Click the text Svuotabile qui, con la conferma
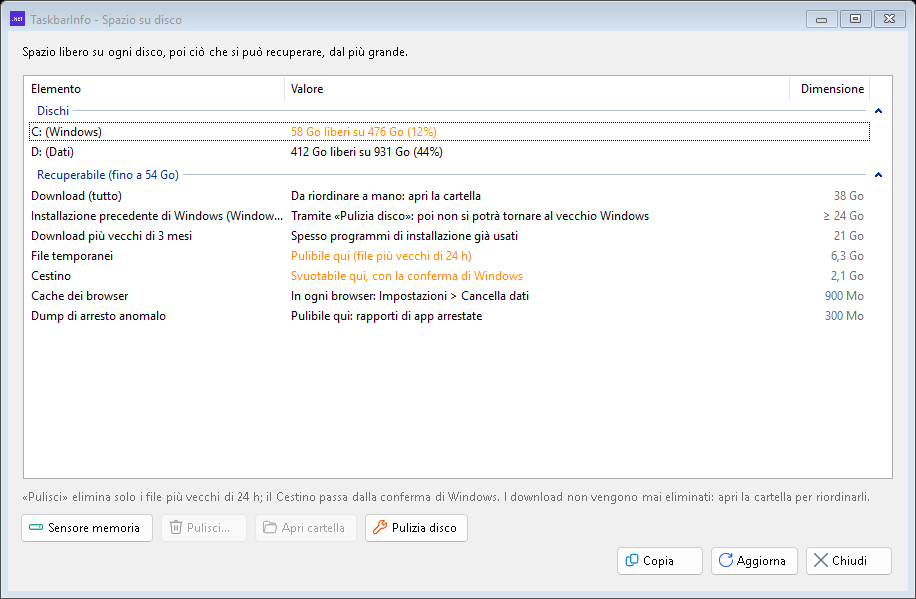This screenshot has height=599, width=916. 407,276
